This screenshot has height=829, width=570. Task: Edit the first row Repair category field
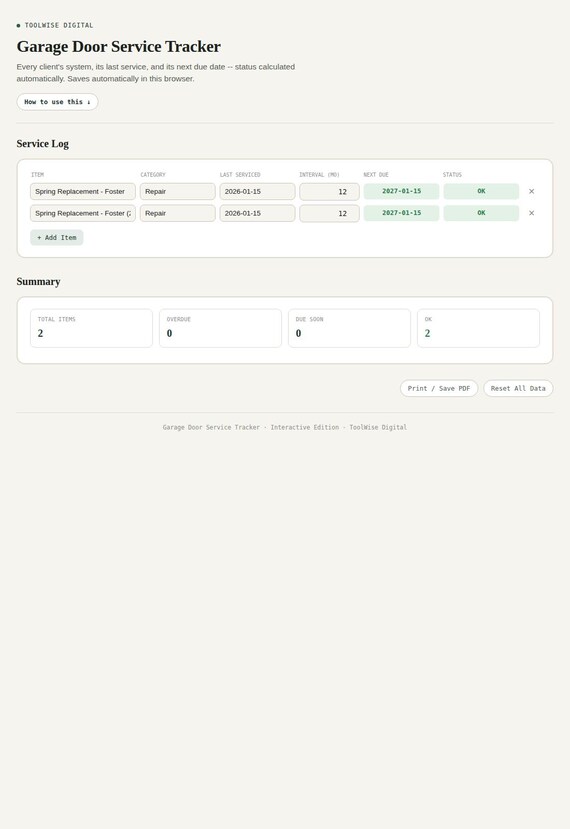click(178, 191)
